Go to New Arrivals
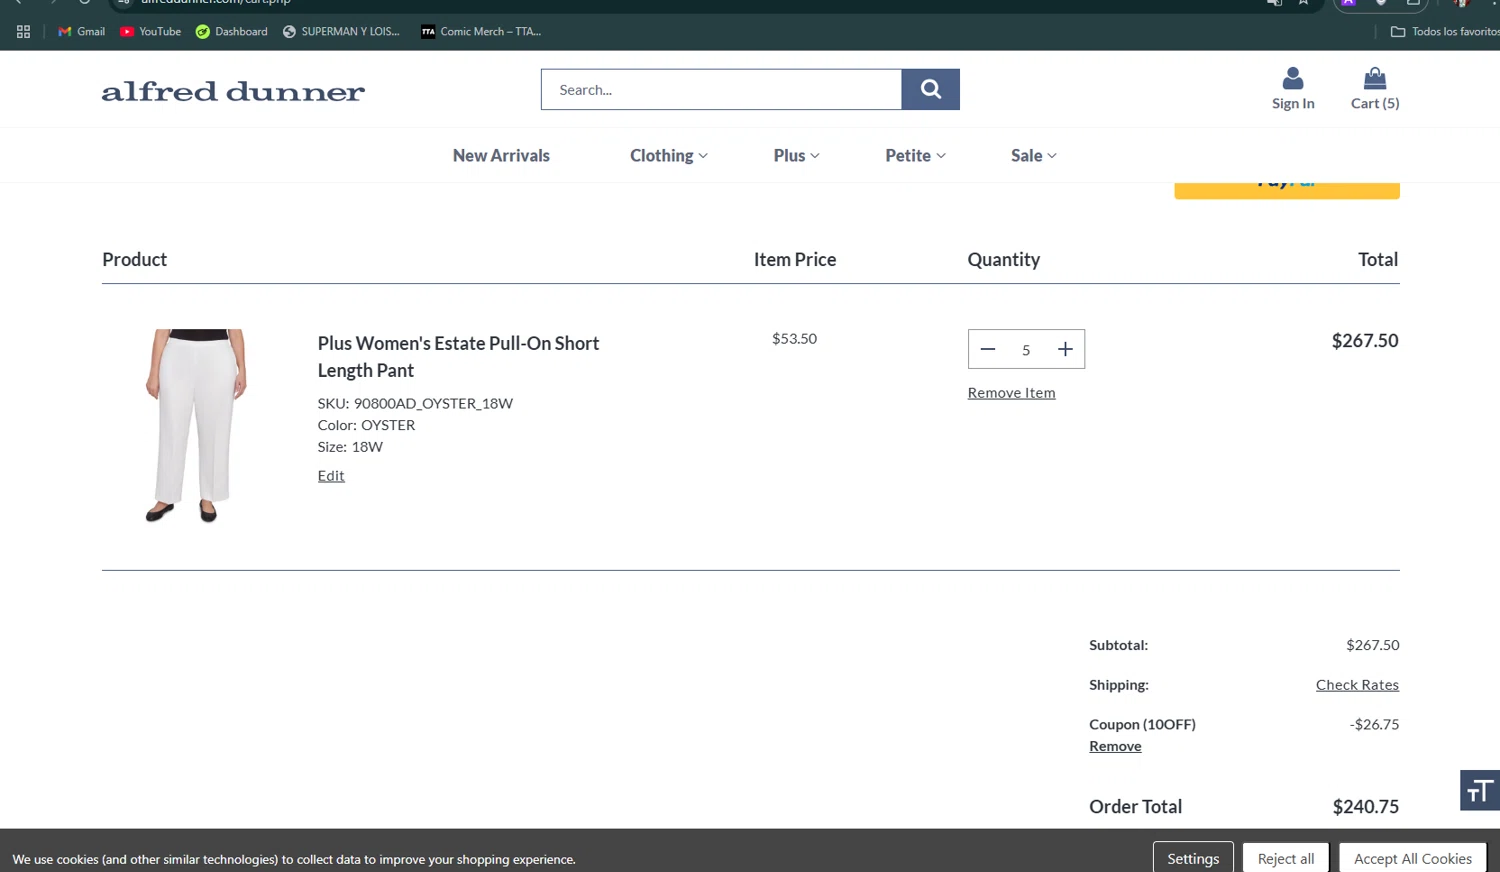This screenshot has width=1500, height=872. coord(501,155)
